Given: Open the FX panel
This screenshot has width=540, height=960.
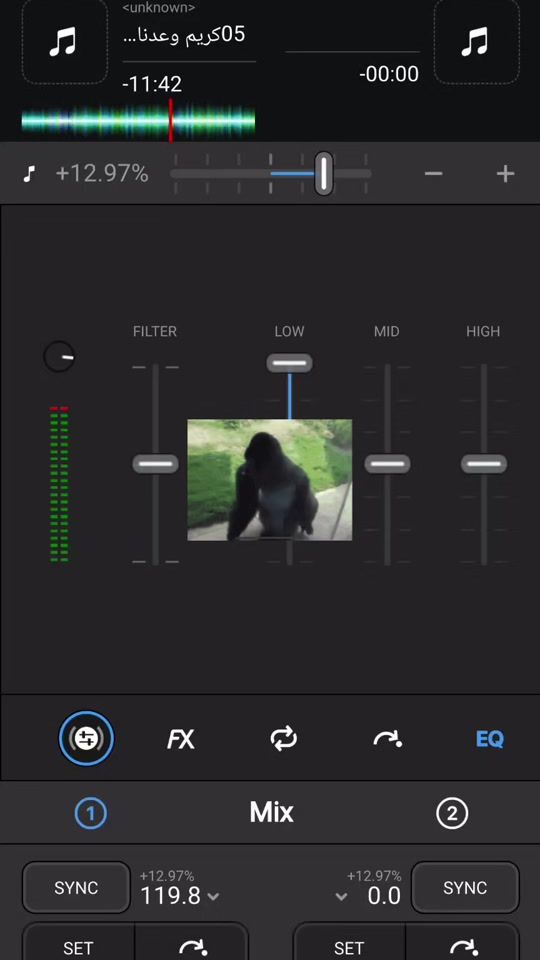Looking at the screenshot, I should pyautogui.click(x=181, y=740).
